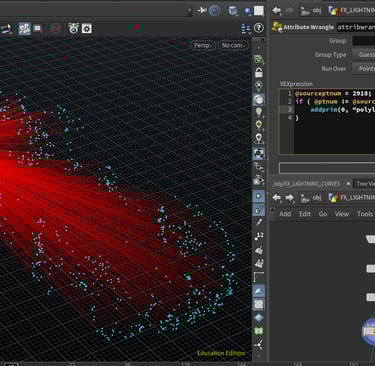Switch to the Tree View tab
Viewport: 375px width, 366px height.
[366, 184]
